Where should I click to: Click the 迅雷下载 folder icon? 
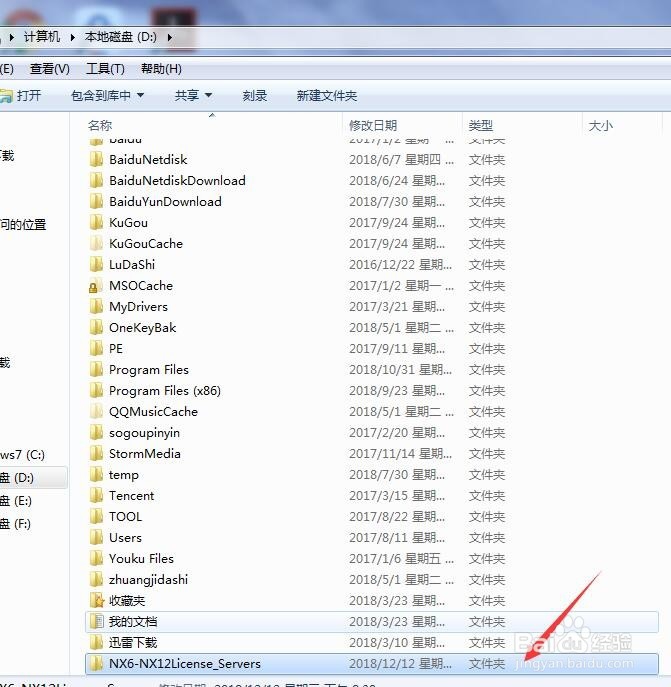96,643
